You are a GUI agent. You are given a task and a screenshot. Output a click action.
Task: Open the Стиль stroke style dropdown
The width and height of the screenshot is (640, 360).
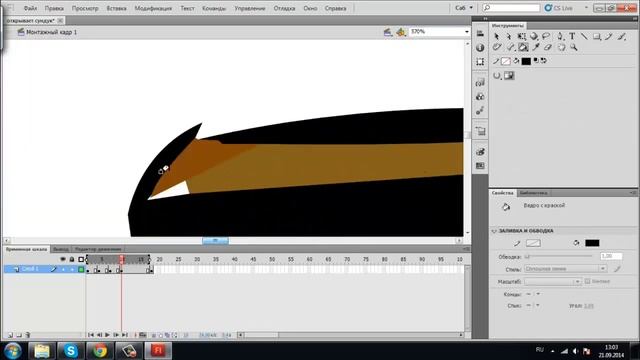(565, 269)
